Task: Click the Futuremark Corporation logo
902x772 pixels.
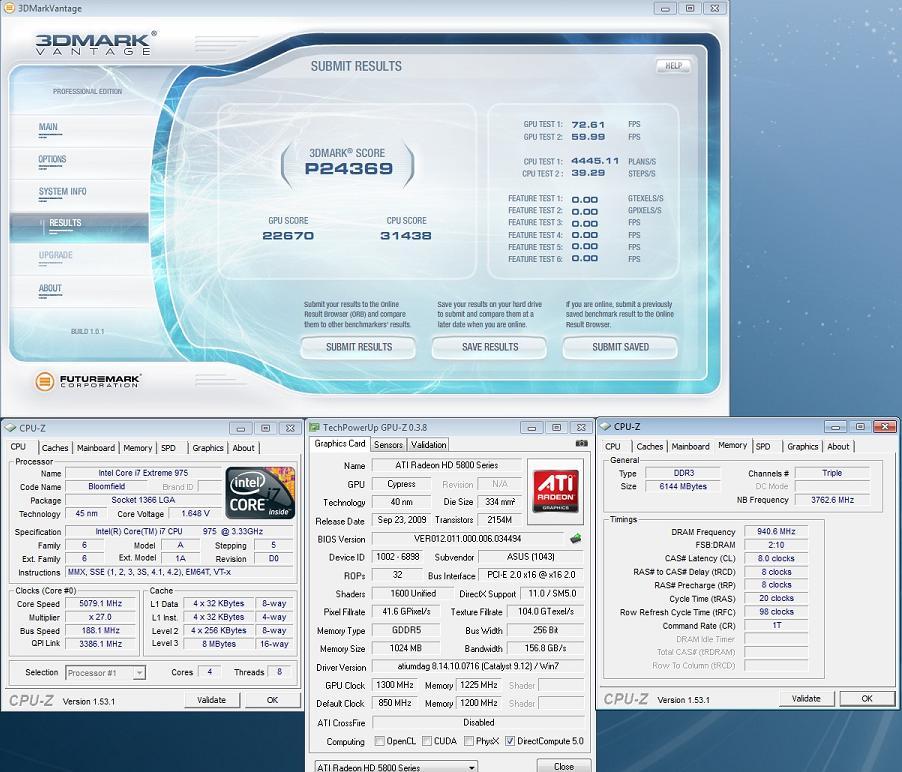Action: (x=88, y=381)
